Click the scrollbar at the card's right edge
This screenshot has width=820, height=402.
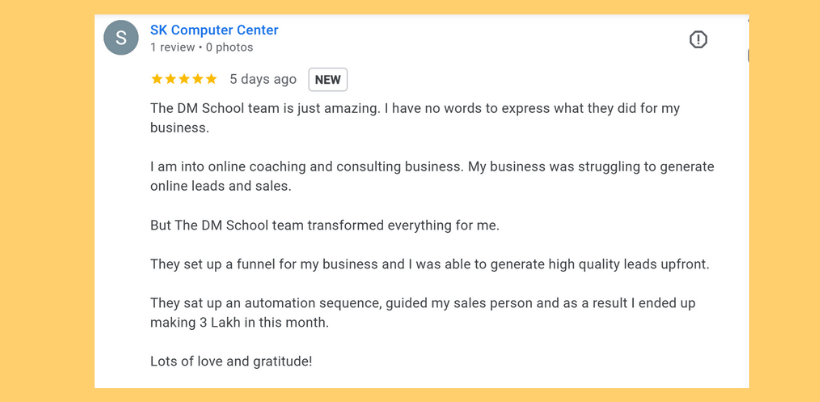click(749, 55)
